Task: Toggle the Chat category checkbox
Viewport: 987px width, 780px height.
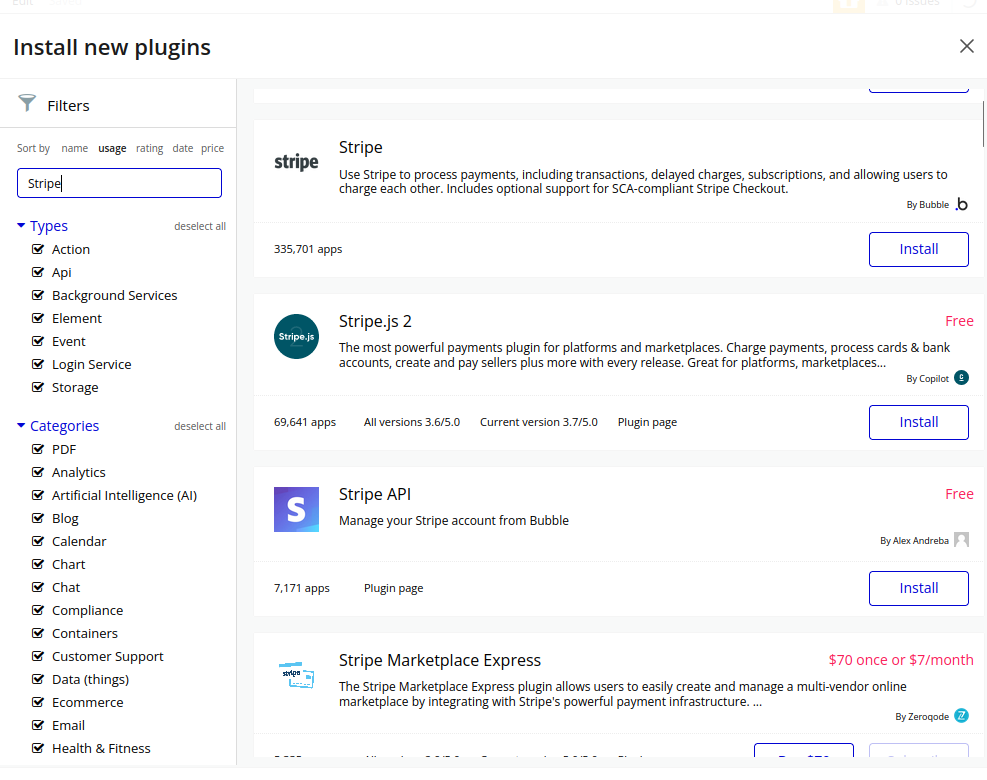Action: (38, 587)
